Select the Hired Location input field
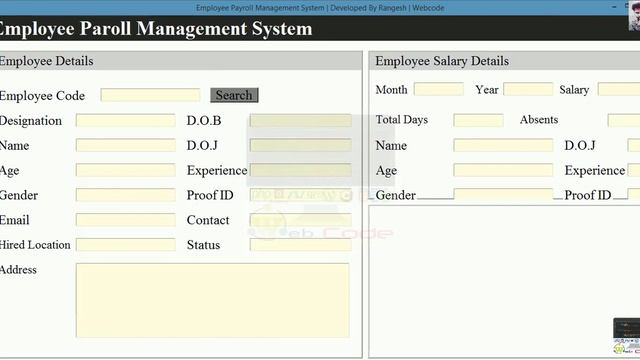Screen dimensions: 640x360 (126, 245)
